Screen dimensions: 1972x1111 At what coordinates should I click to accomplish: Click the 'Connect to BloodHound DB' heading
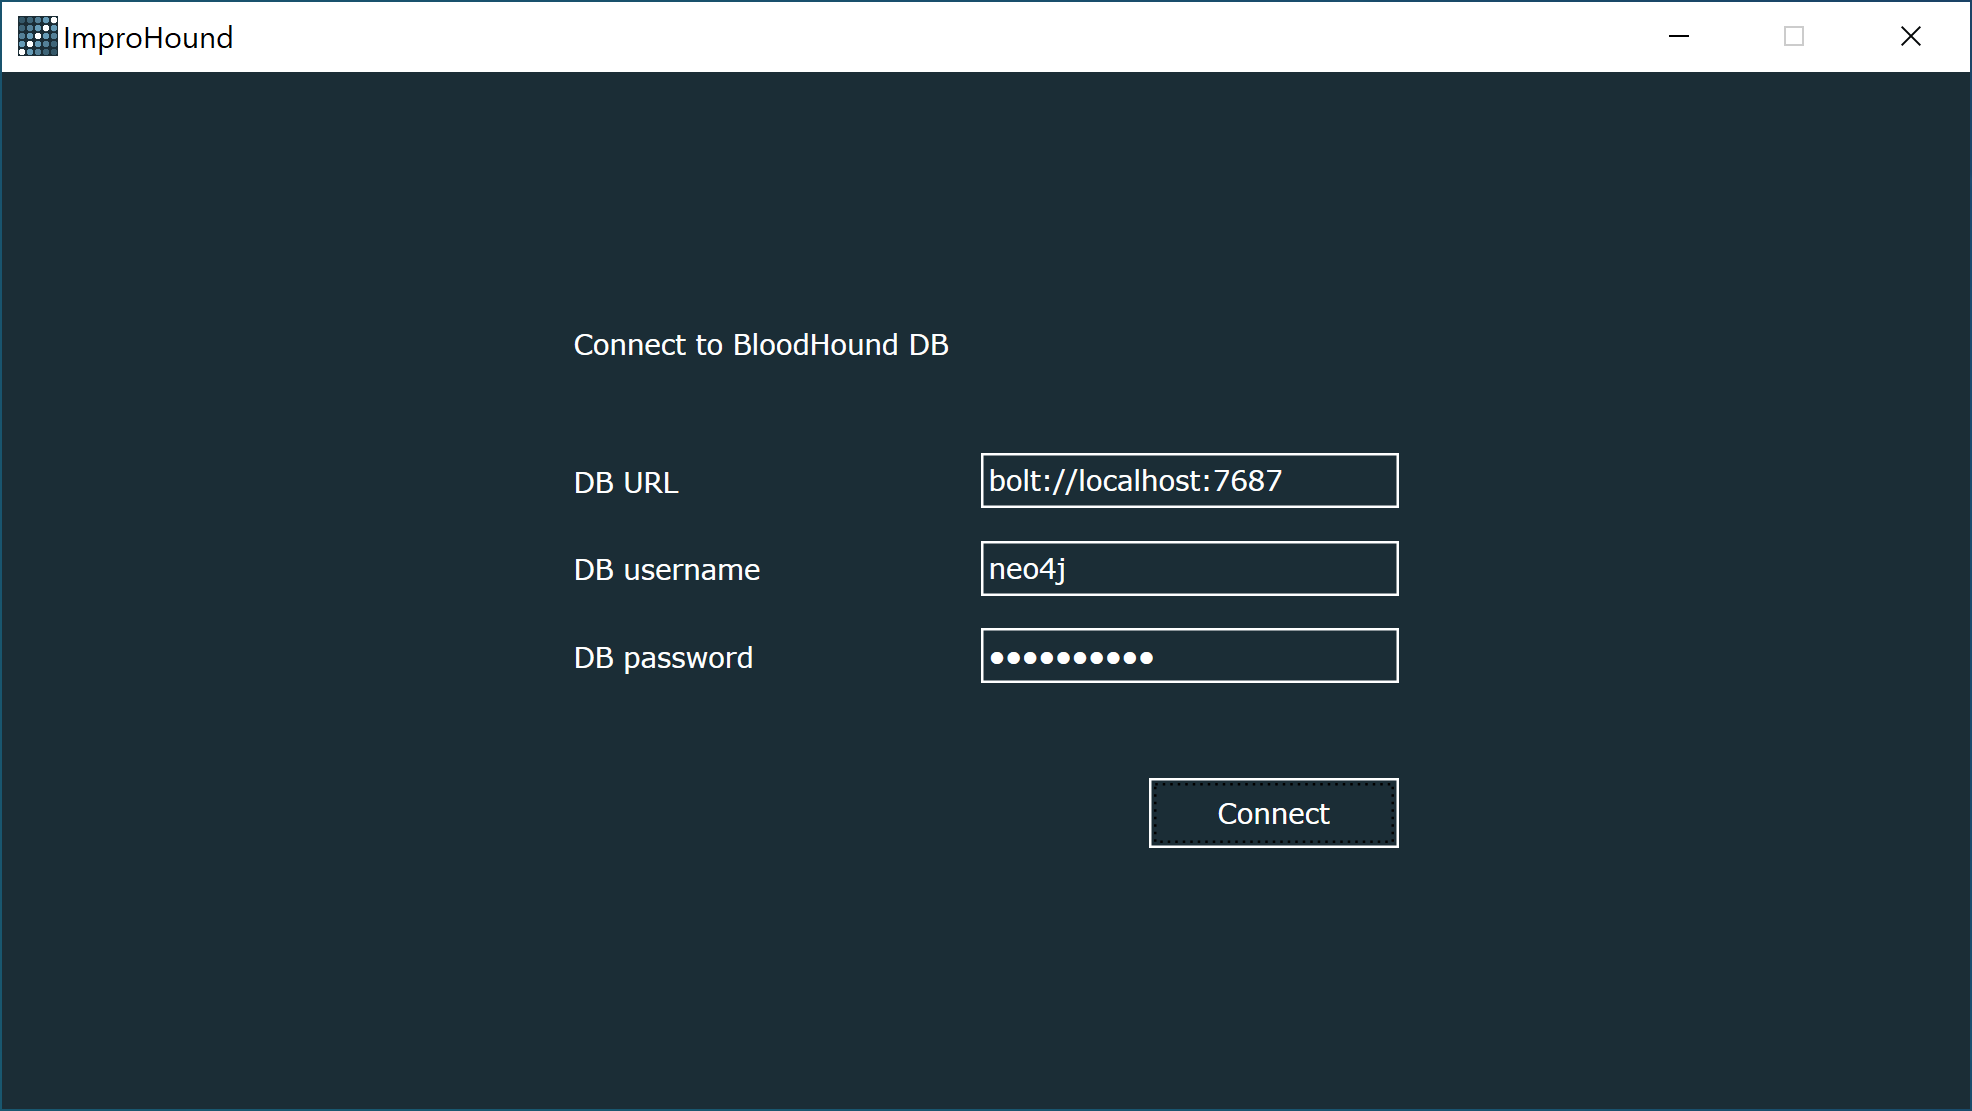click(761, 345)
